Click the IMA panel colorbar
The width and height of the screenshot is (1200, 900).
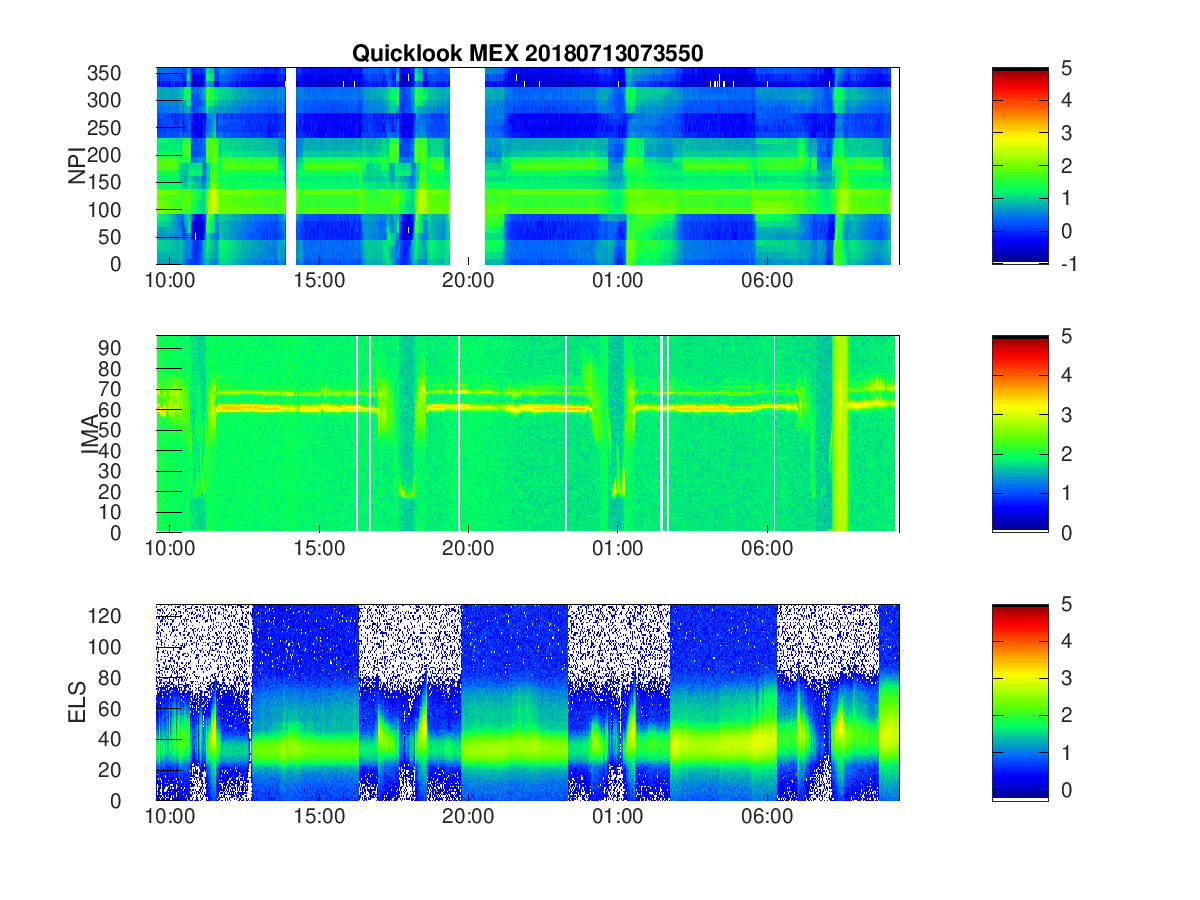click(1020, 434)
